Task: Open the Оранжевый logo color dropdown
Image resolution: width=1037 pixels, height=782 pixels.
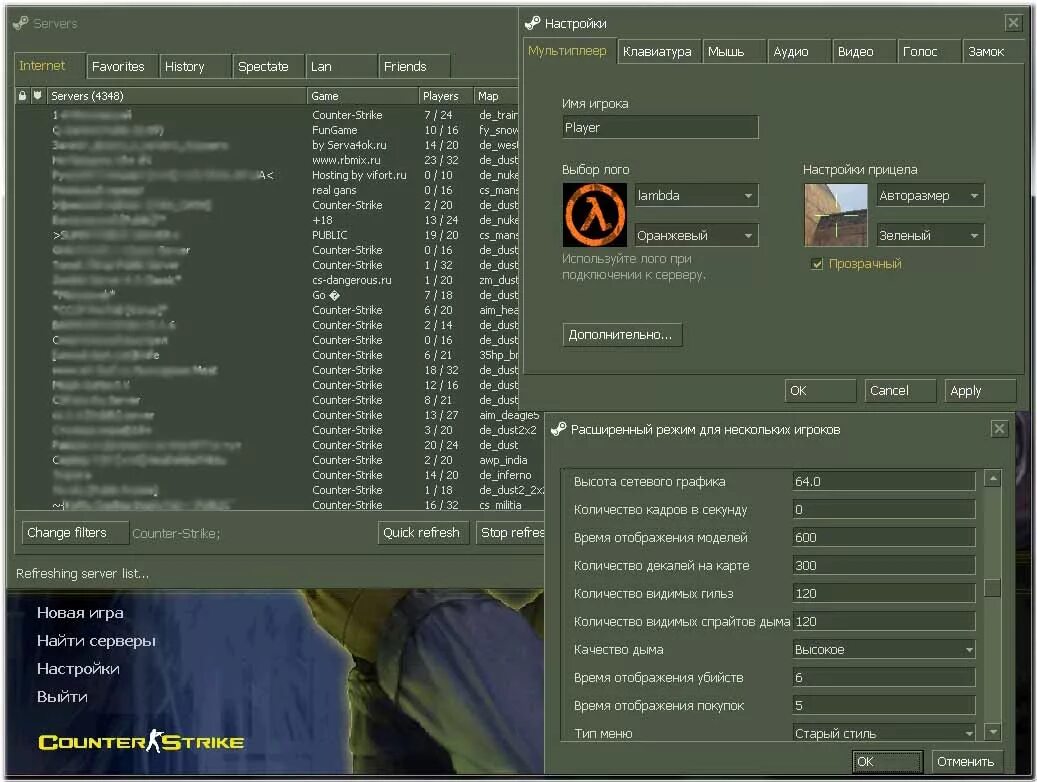Action: [x=696, y=235]
